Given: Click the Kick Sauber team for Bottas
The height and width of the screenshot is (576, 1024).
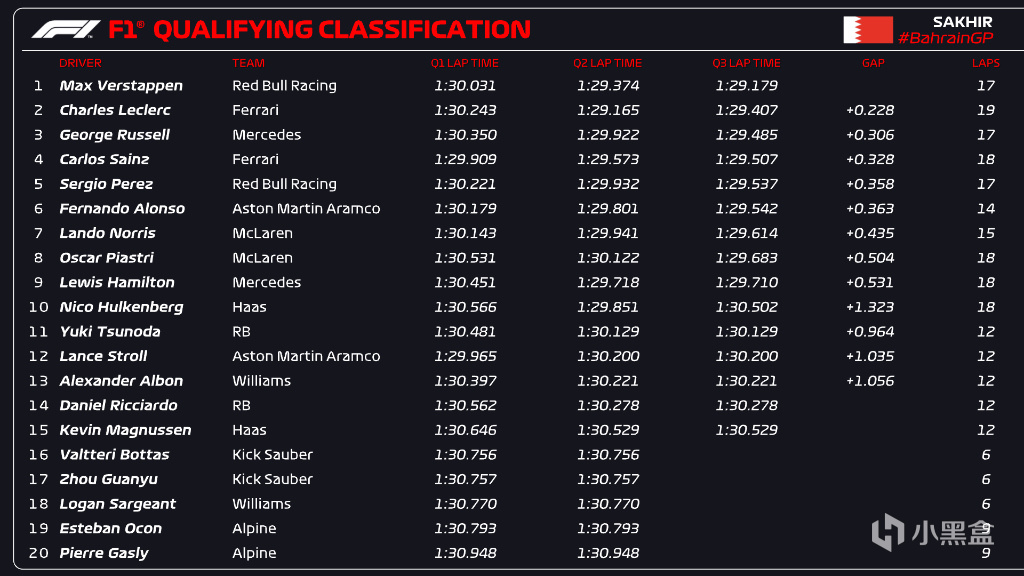Looking at the screenshot, I should coord(272,455).
